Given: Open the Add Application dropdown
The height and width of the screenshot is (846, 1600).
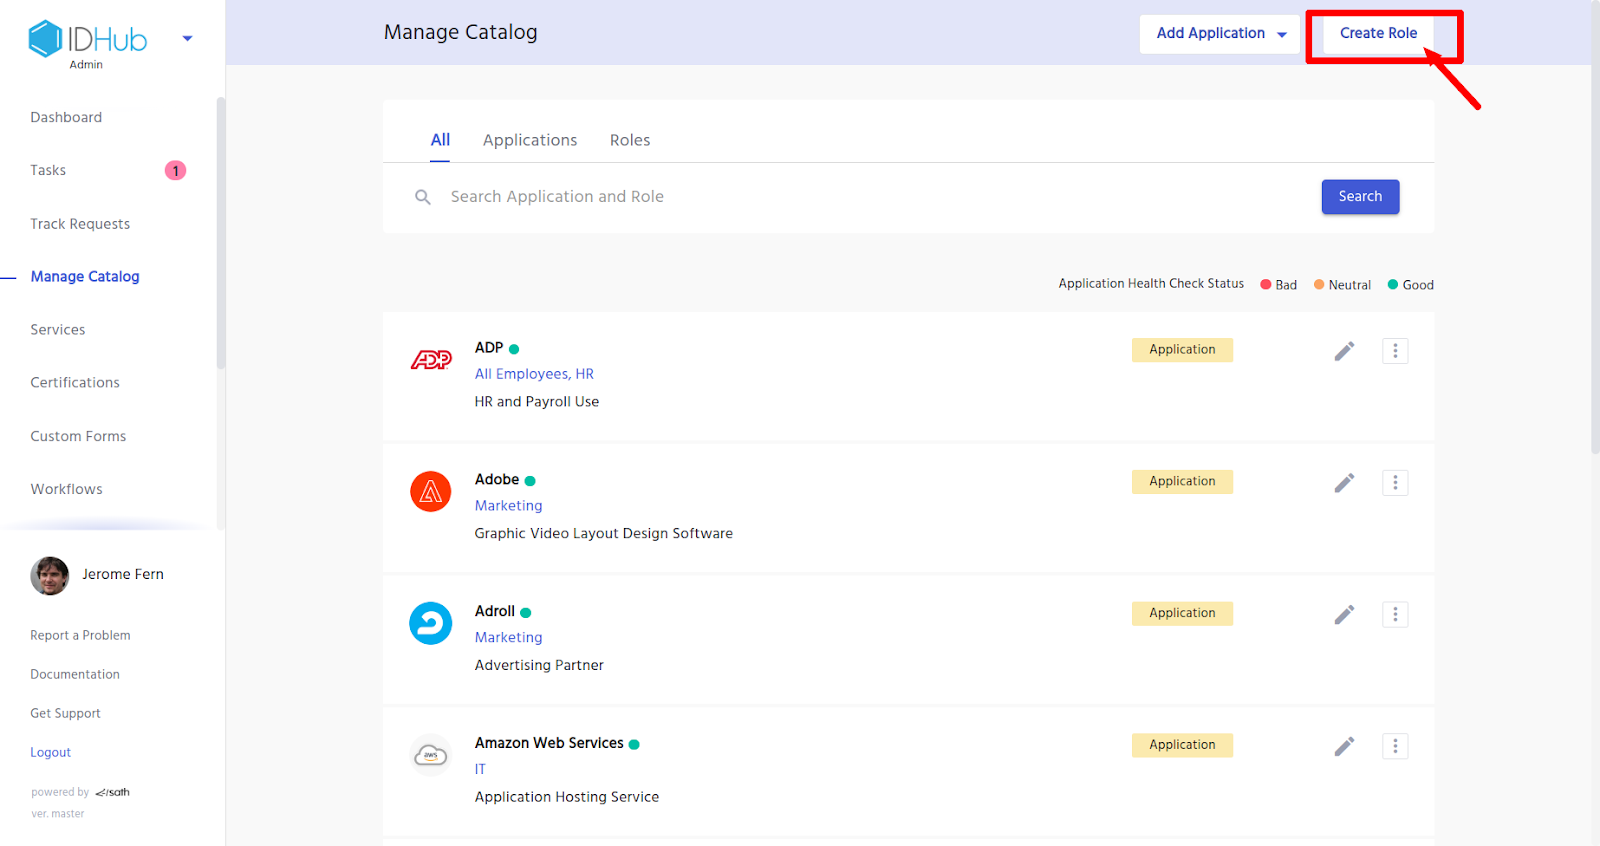Looking at the screenshot, I should pos(1220,34).
